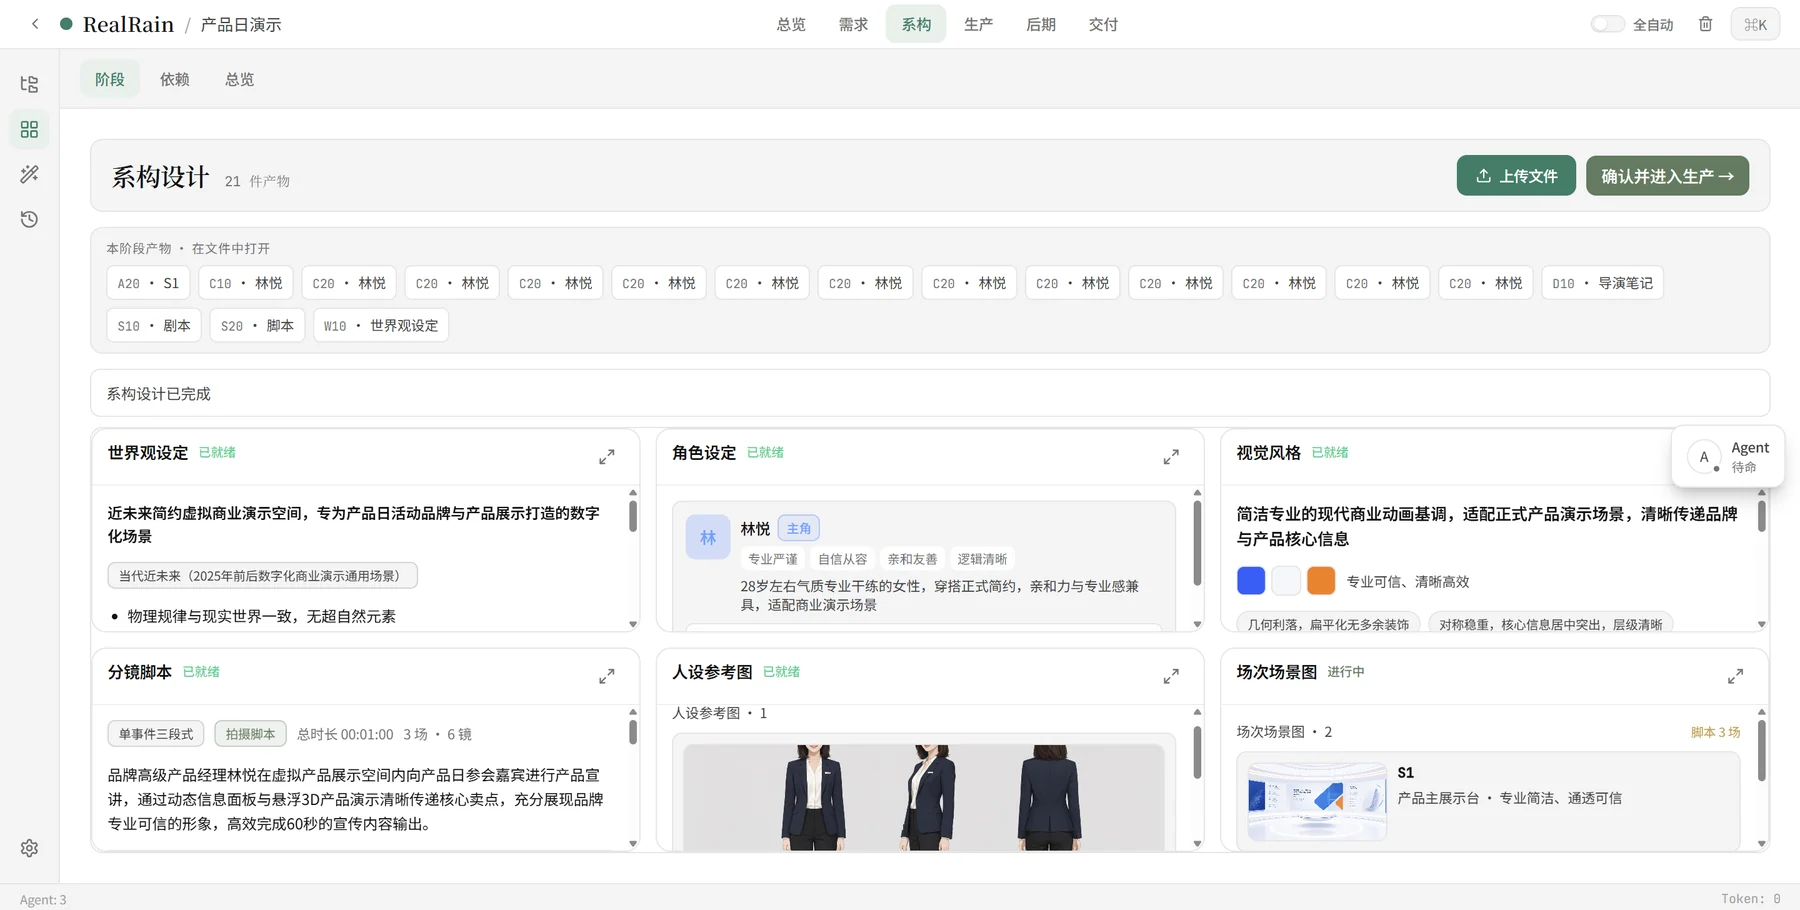Viewport: 1800px width, 910px height.
Task: Open settings gear in sidebar
Action: point(29,848)
